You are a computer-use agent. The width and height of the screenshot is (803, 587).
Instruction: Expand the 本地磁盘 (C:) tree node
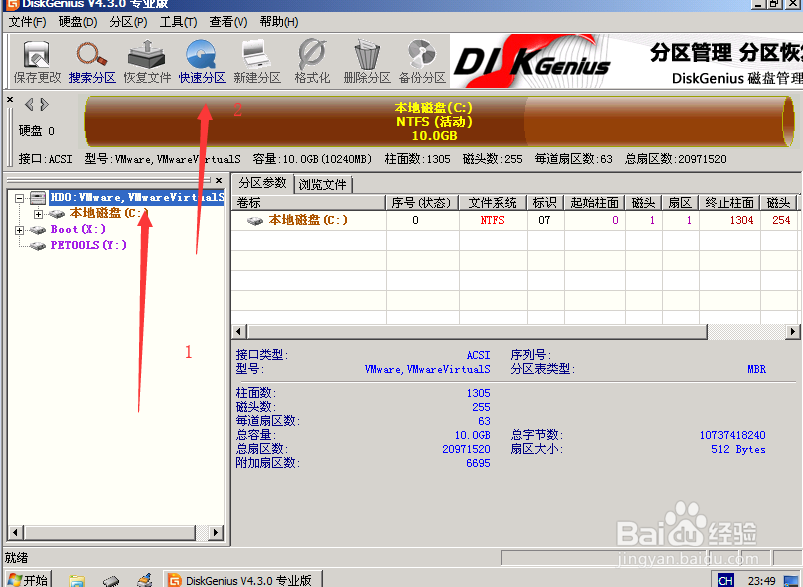[38, 214]
